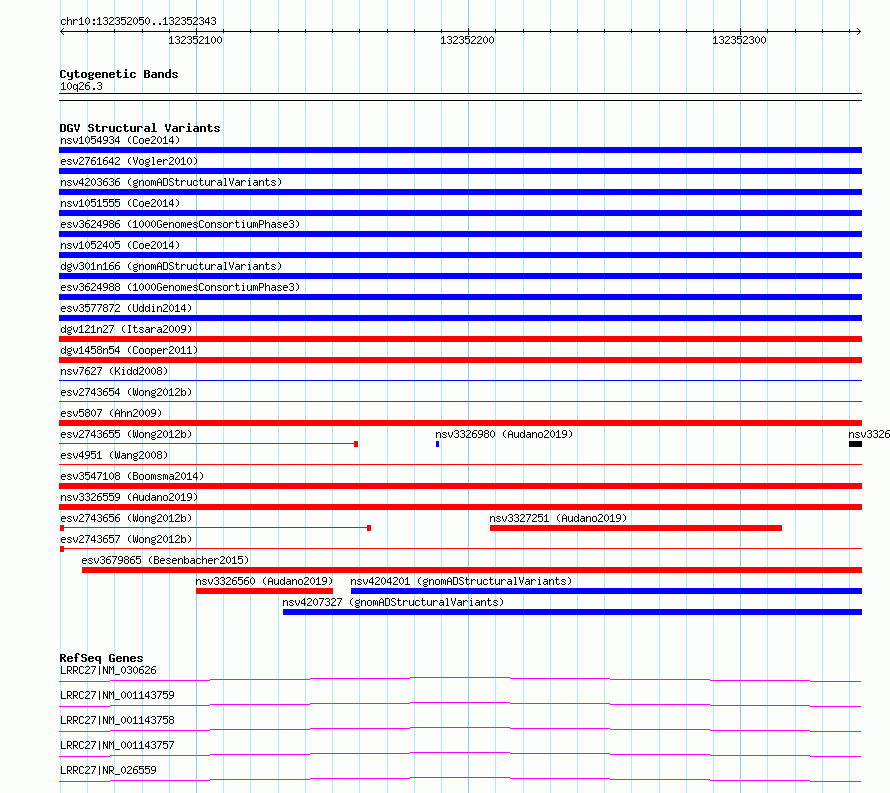The image size is (890, 793).
Task: Click nsv4204201 (gnomADStructuralVariants) label
Action: pos(461,581)
